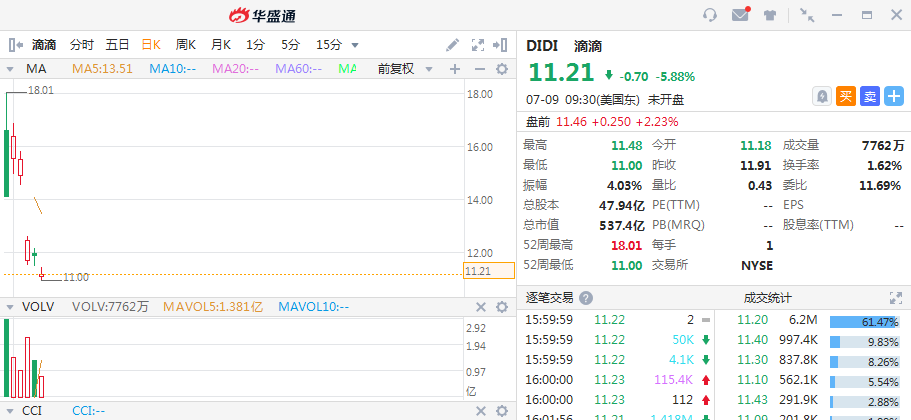Click help icon beside 逐笔交易

click(x=586, y=298)
